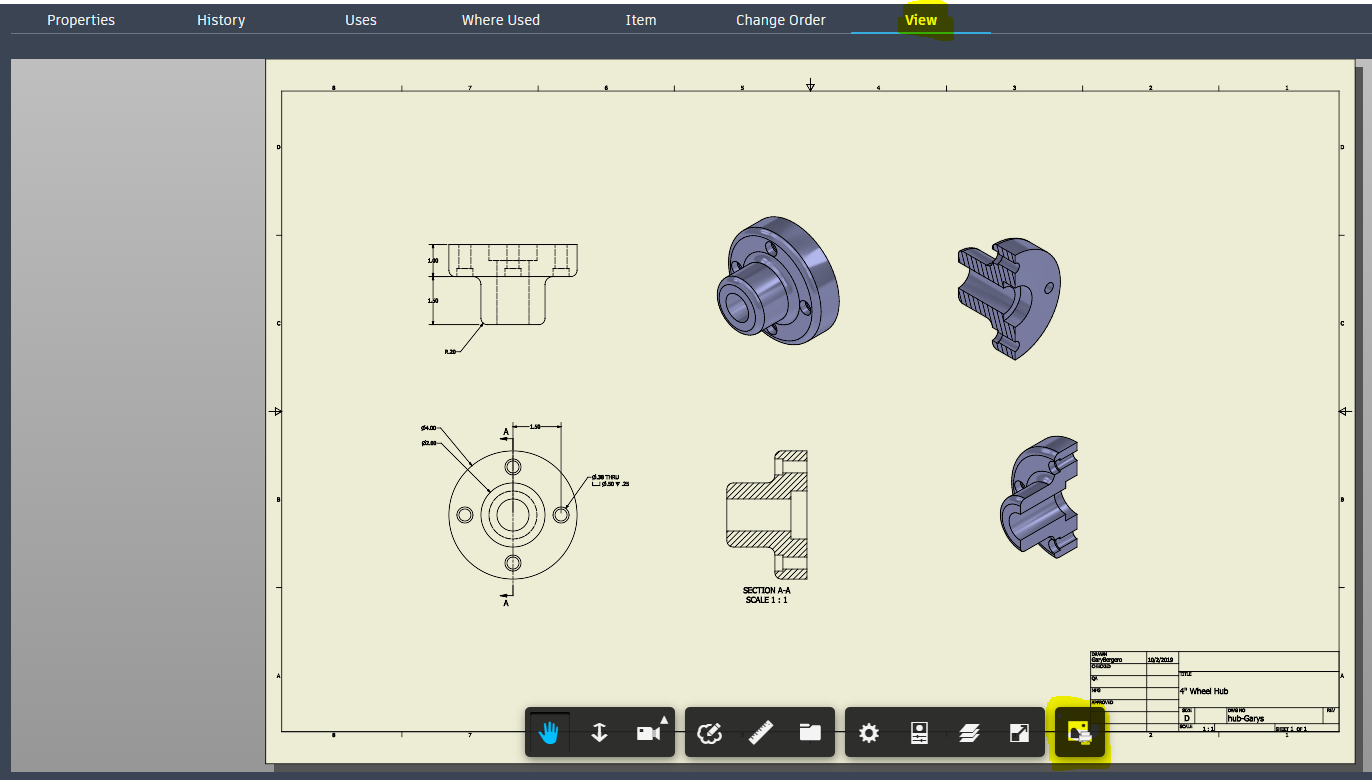
Task: Select the Measure ruler tool
Action: 760,733
